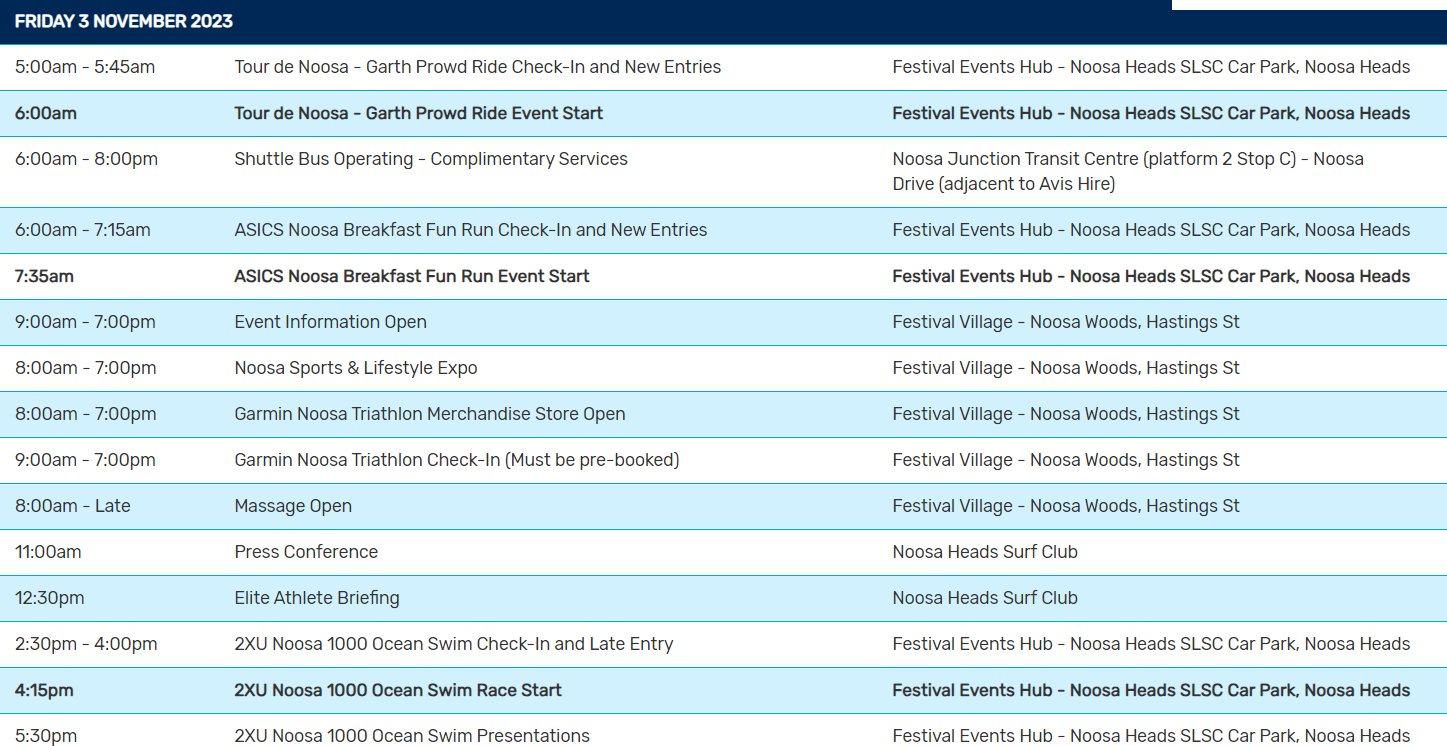Select the '5:00am - 5:45am' time cell

85,67
